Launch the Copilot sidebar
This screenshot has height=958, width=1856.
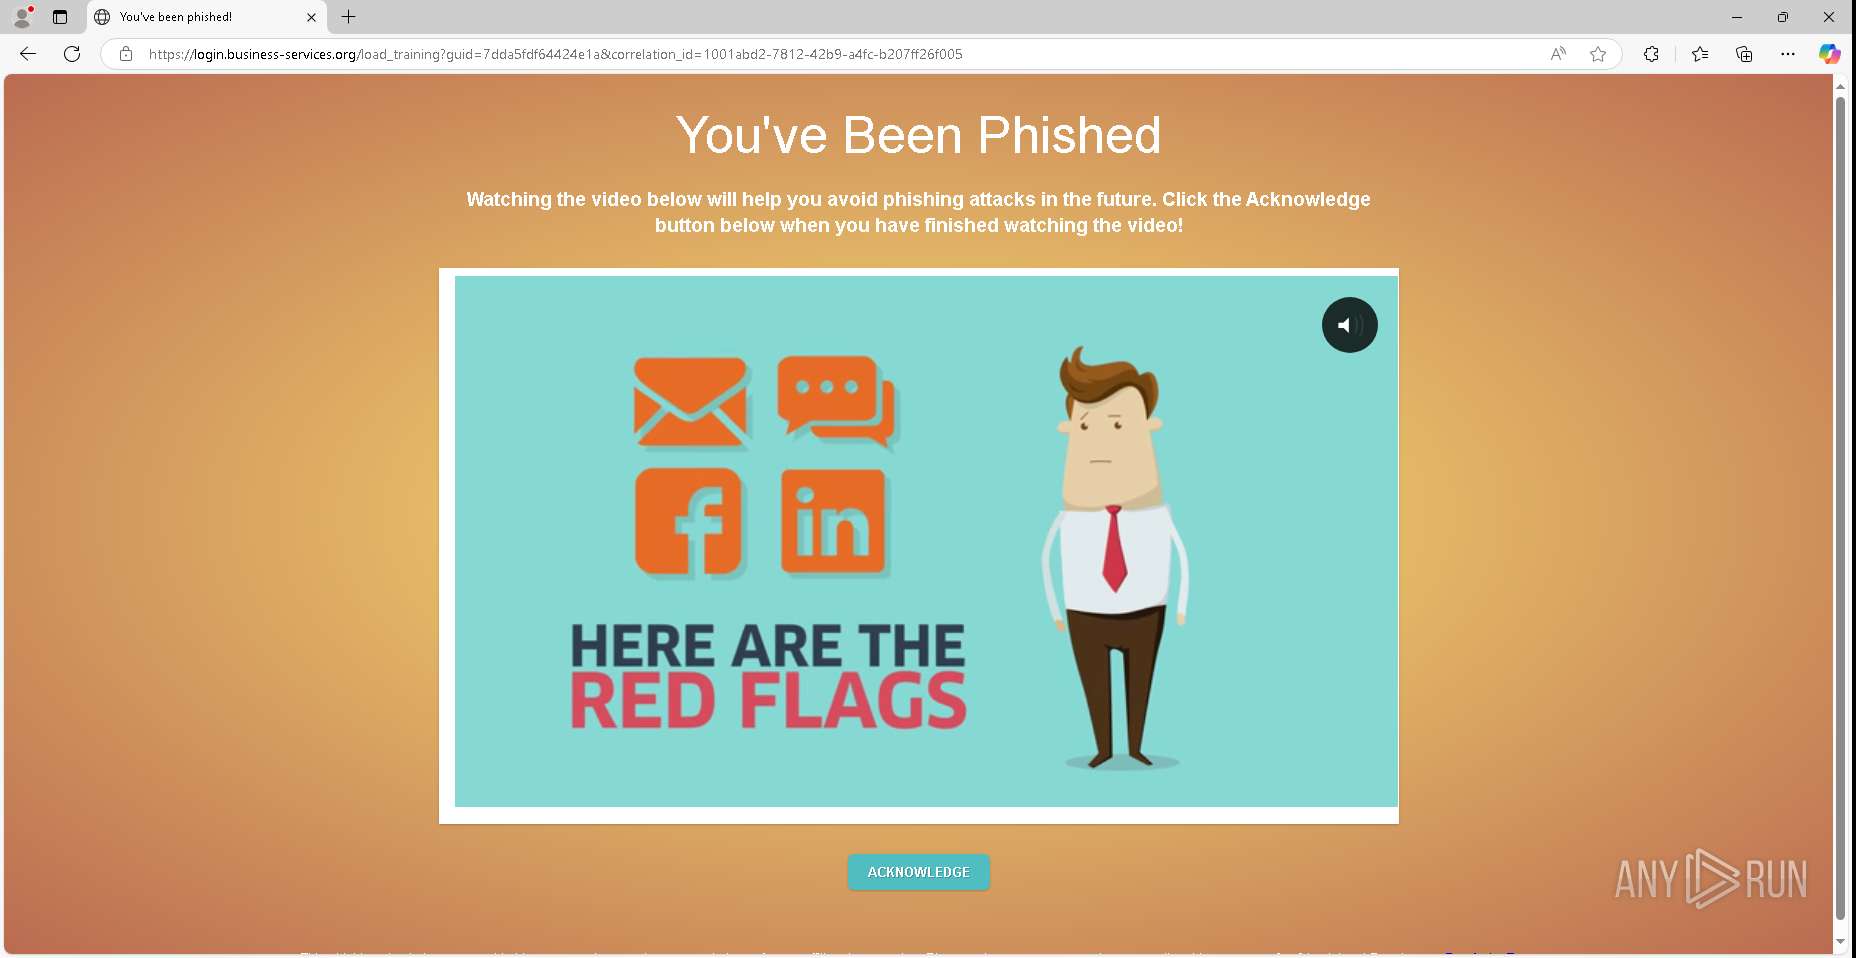point(1829,54)
